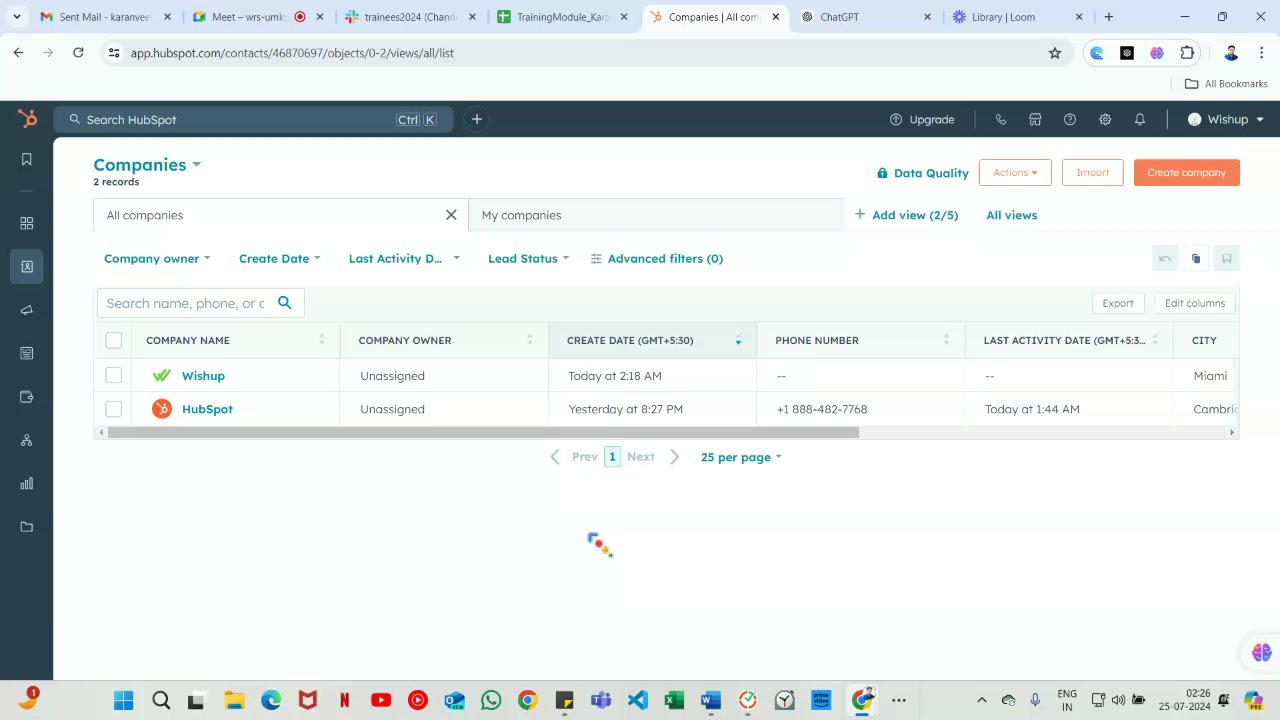Open the CRM contacts icon in sidebar
The image size is (1280, 720).
pos(27,266)
